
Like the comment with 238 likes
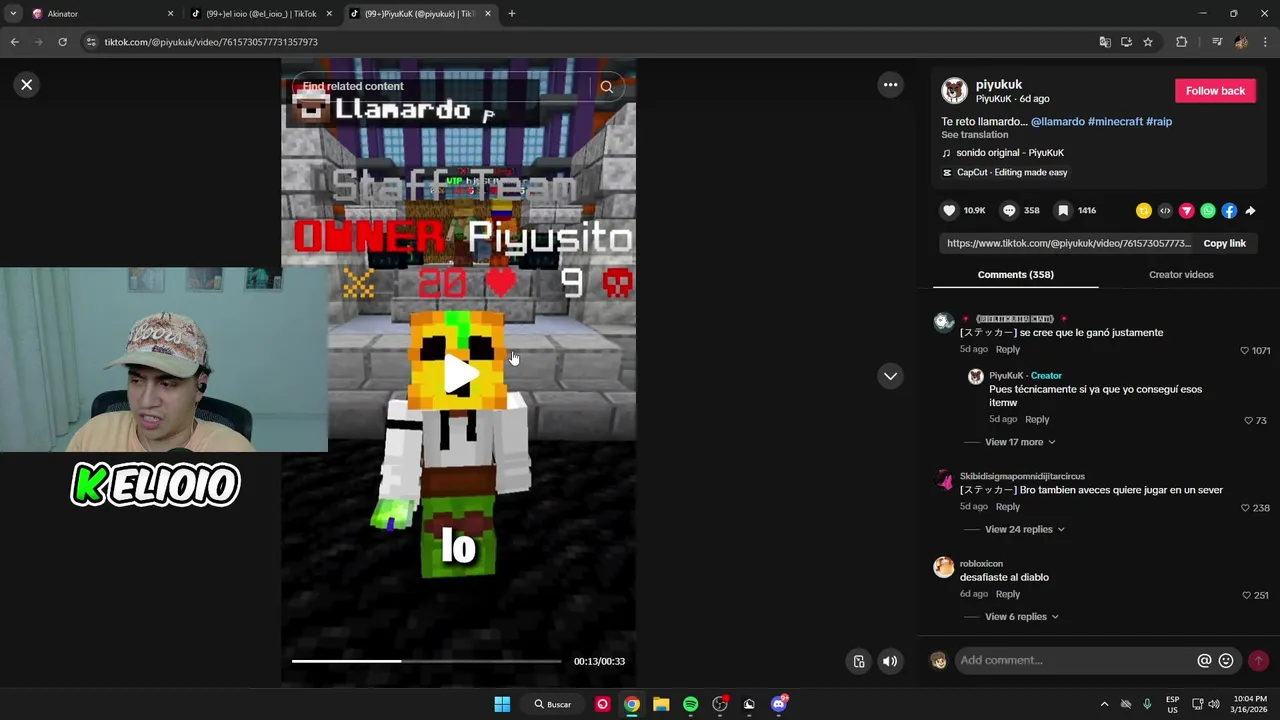[x=1245, y=508]
